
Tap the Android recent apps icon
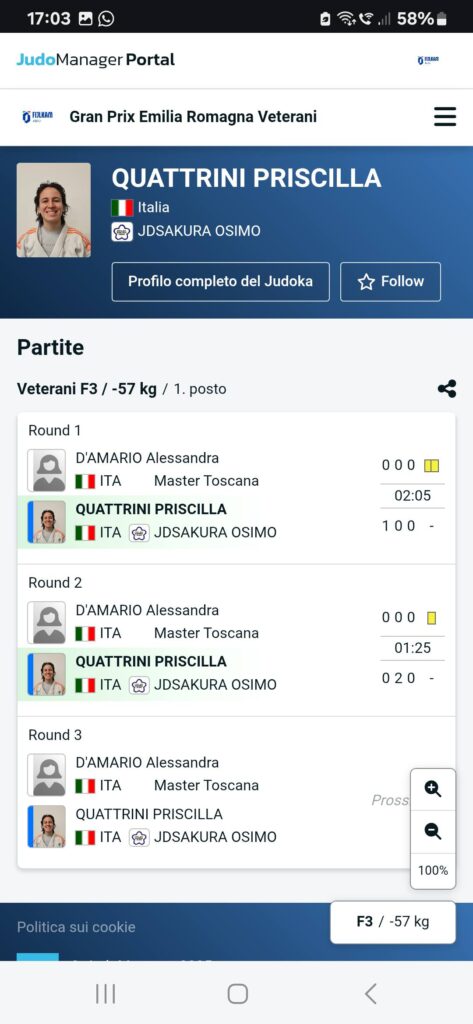[x=105, y=993]
